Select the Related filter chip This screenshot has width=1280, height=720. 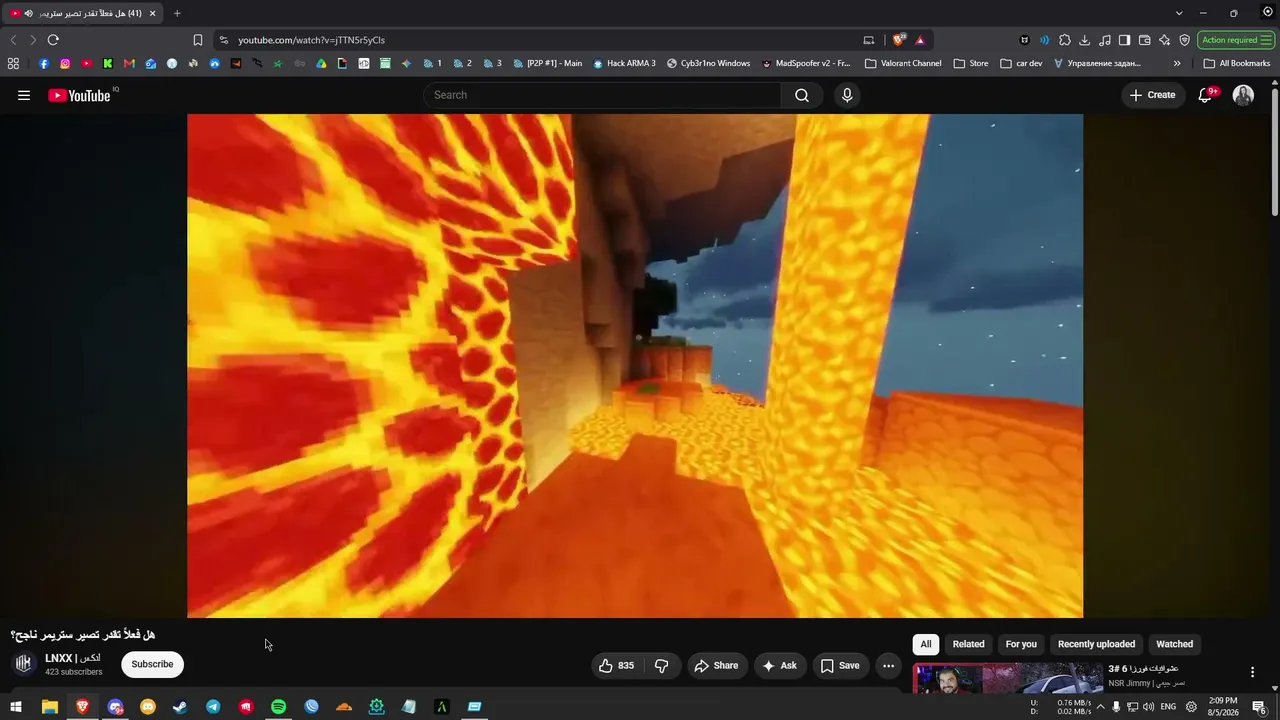coord(968,644)
